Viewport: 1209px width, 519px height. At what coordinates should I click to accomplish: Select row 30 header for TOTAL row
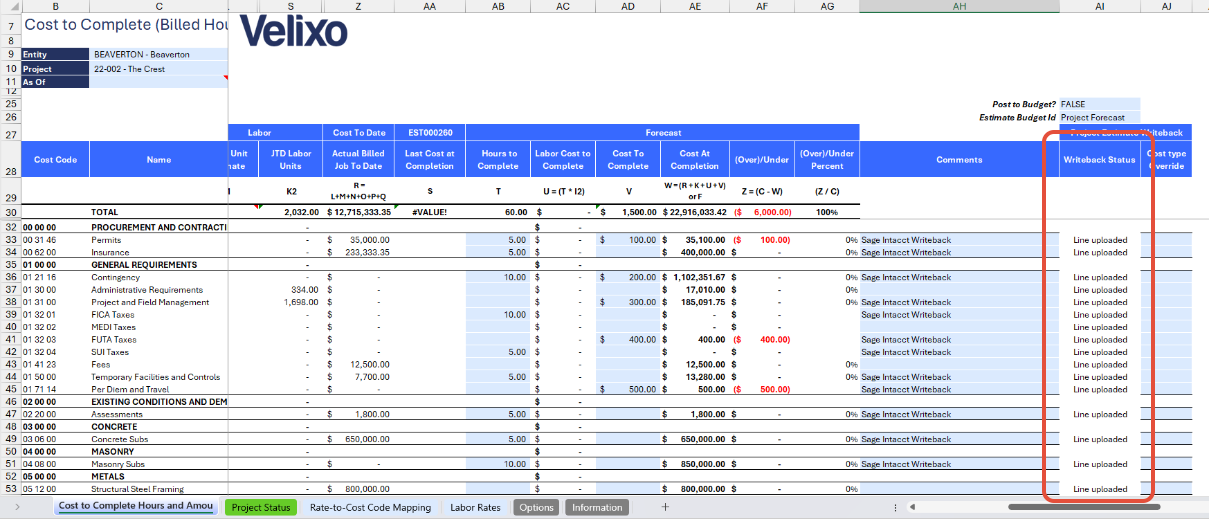(x=11, y=212)
